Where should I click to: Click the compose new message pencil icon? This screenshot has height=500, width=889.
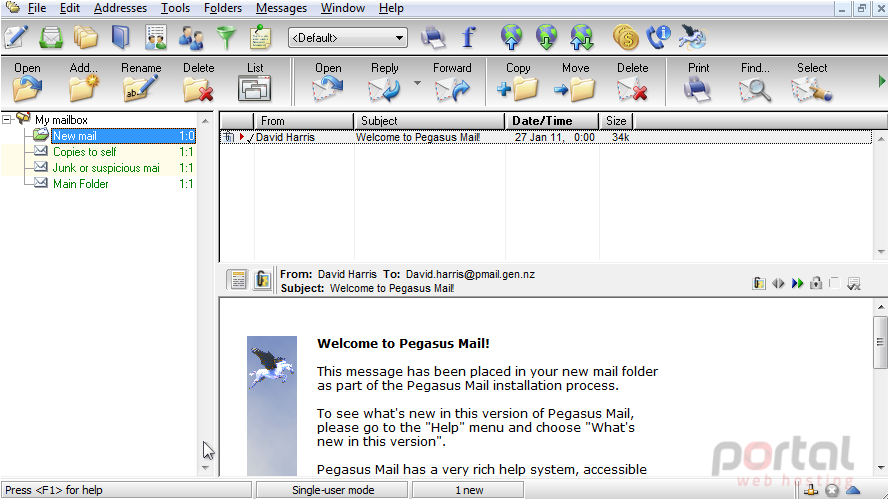tap(16, 37)
